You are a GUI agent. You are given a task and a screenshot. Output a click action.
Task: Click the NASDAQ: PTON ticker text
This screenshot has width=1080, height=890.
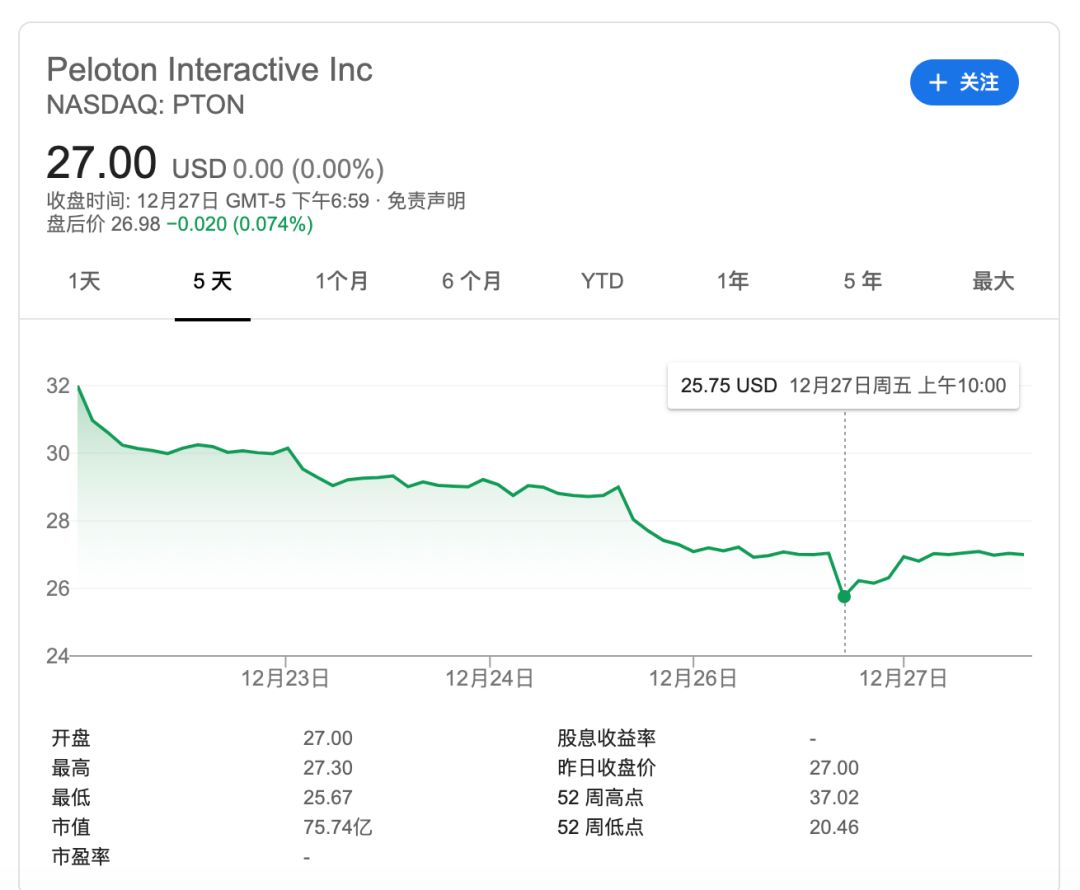(145, 105)
